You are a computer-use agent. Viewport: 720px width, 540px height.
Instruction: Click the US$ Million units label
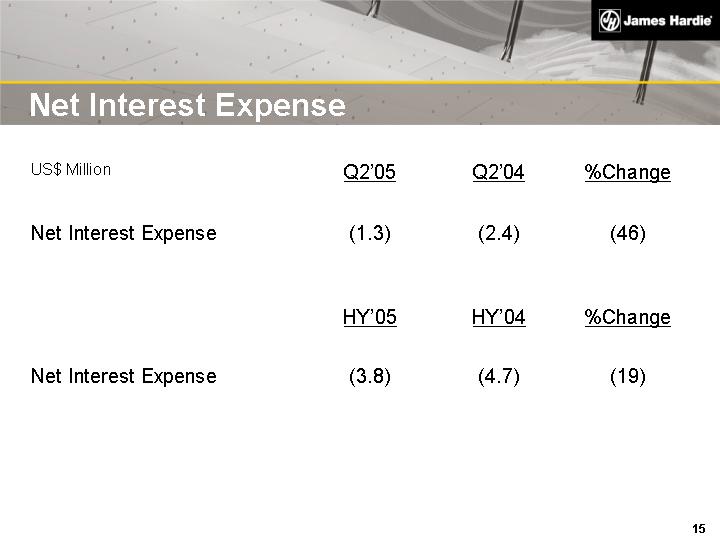(x=71, y=169)
